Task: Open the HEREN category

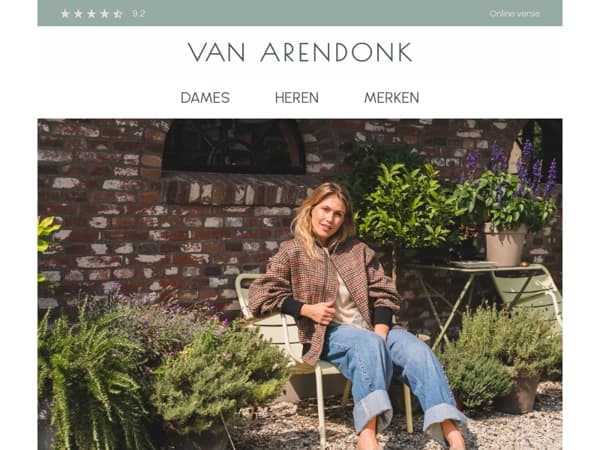Action: click(297, 98)
